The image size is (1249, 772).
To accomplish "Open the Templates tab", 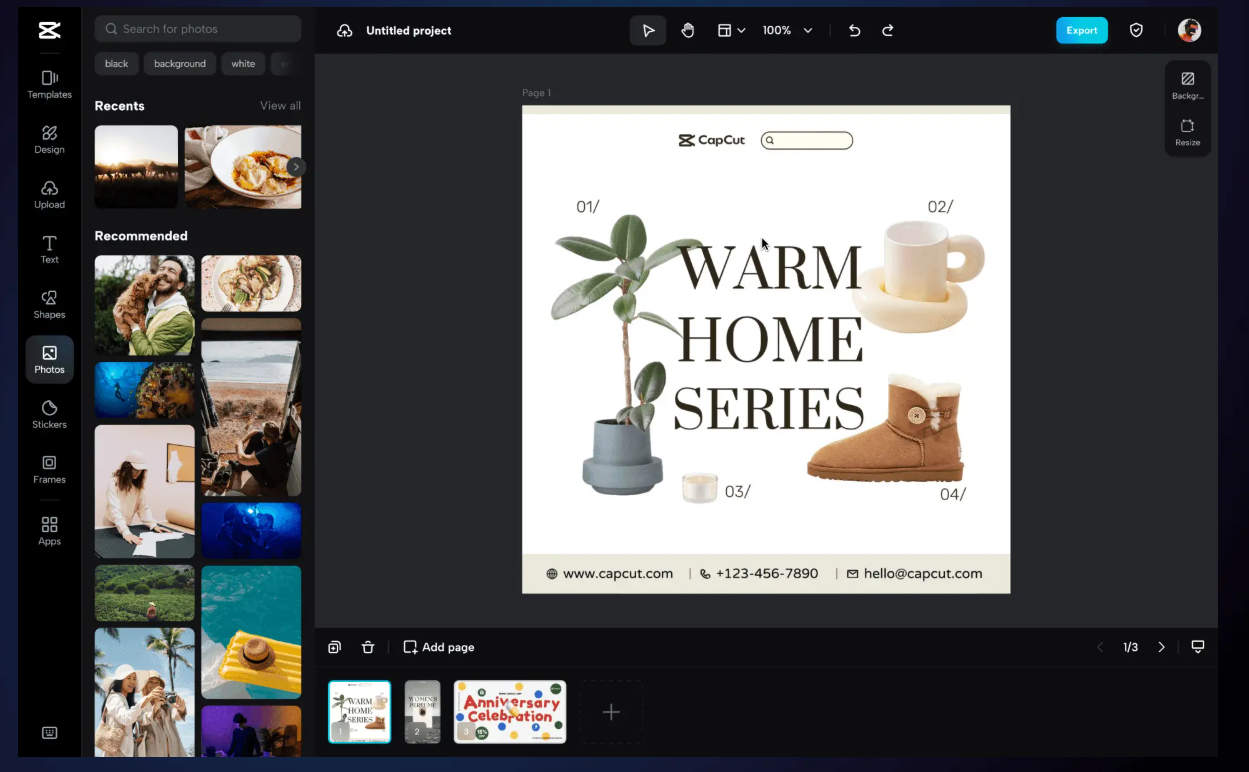I will click(49, 84).
